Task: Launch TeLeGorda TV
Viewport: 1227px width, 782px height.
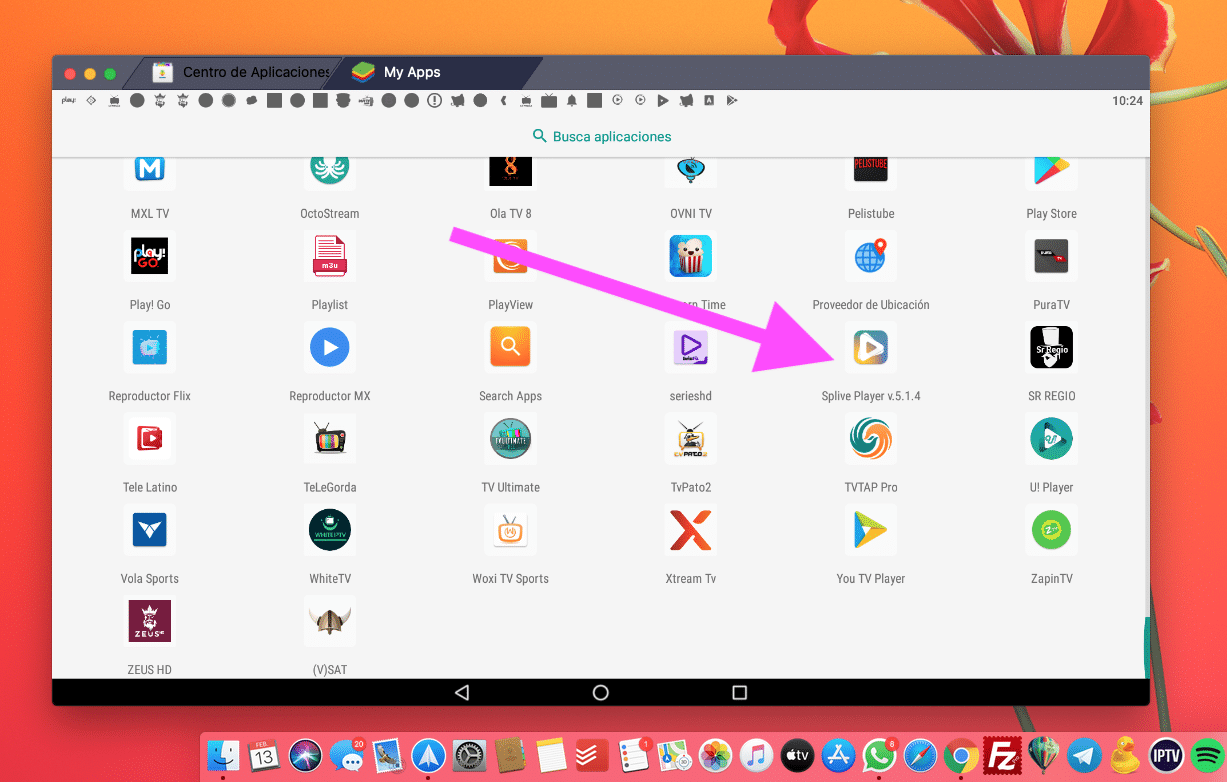Action: coord(330,438)
